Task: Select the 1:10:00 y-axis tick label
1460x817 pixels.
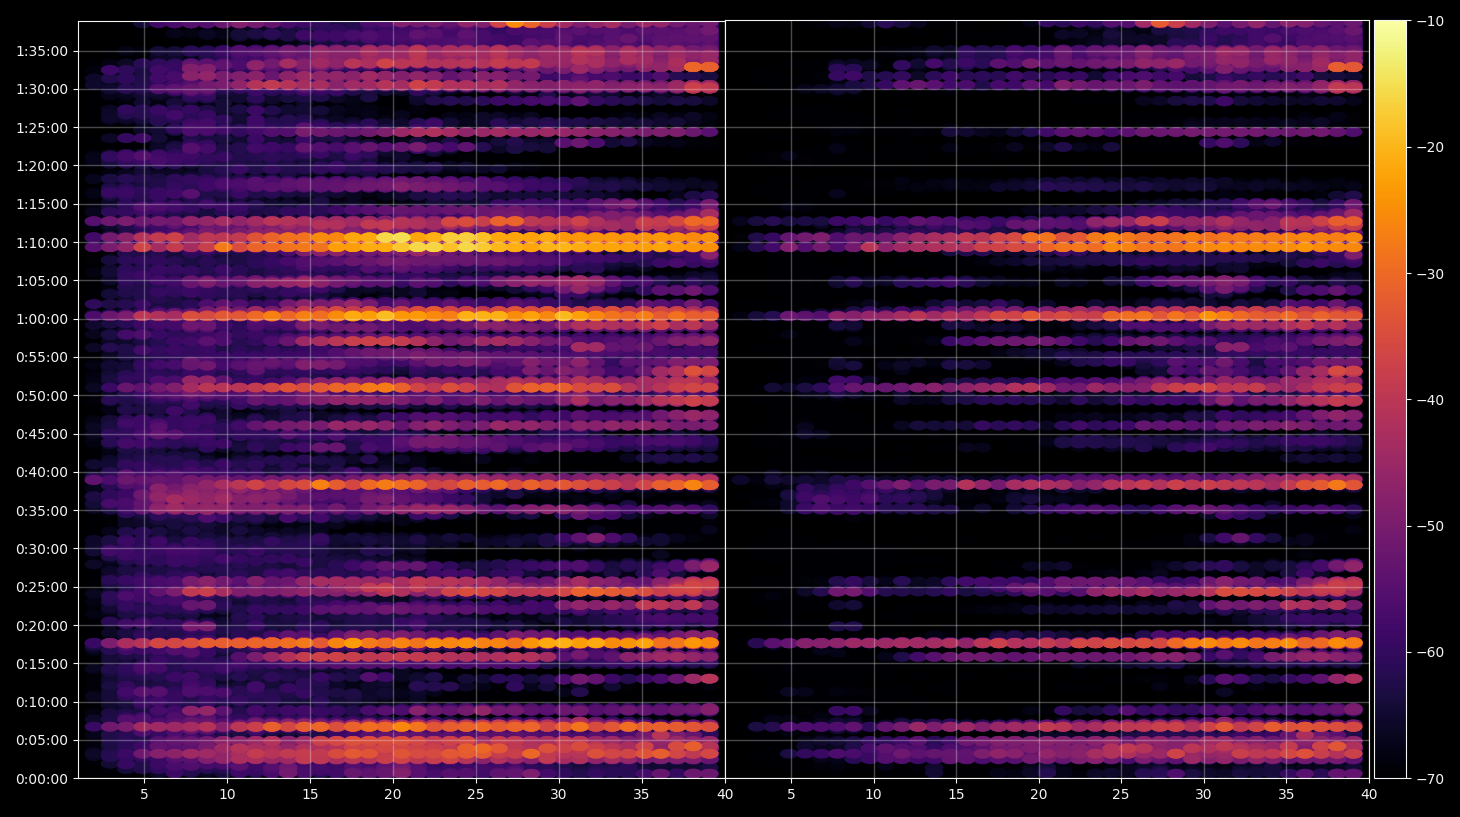Action: click(42, 243)
